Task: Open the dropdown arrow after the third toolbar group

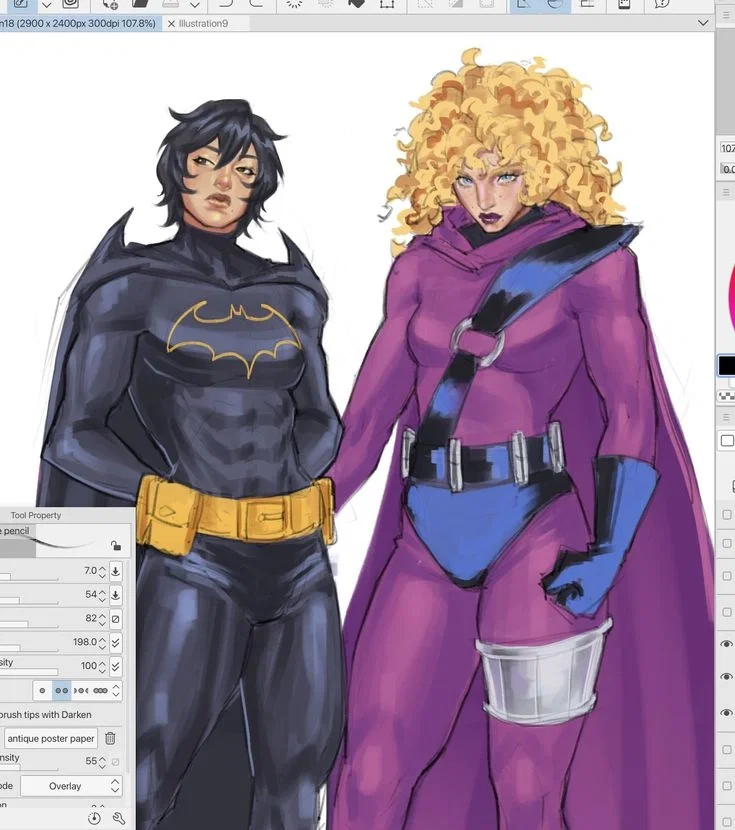Action: click(195, 5)
